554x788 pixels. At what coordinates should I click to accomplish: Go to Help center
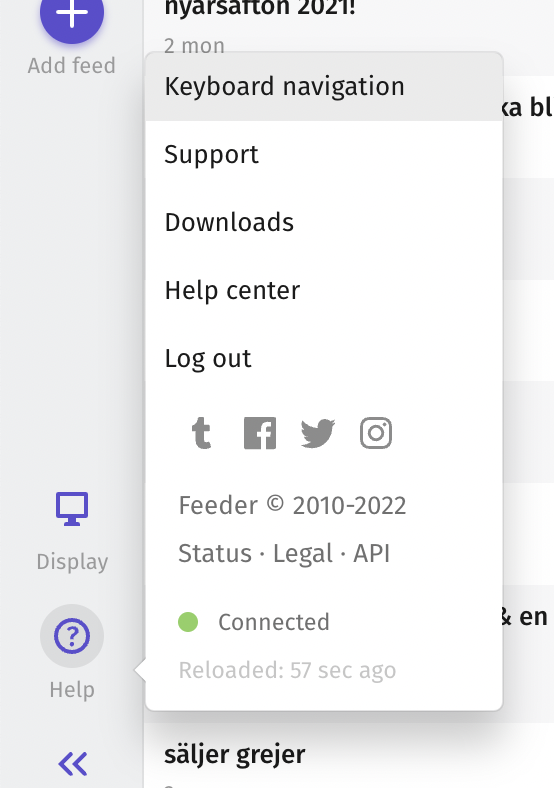pyautogui.click(x=324, y=290)
